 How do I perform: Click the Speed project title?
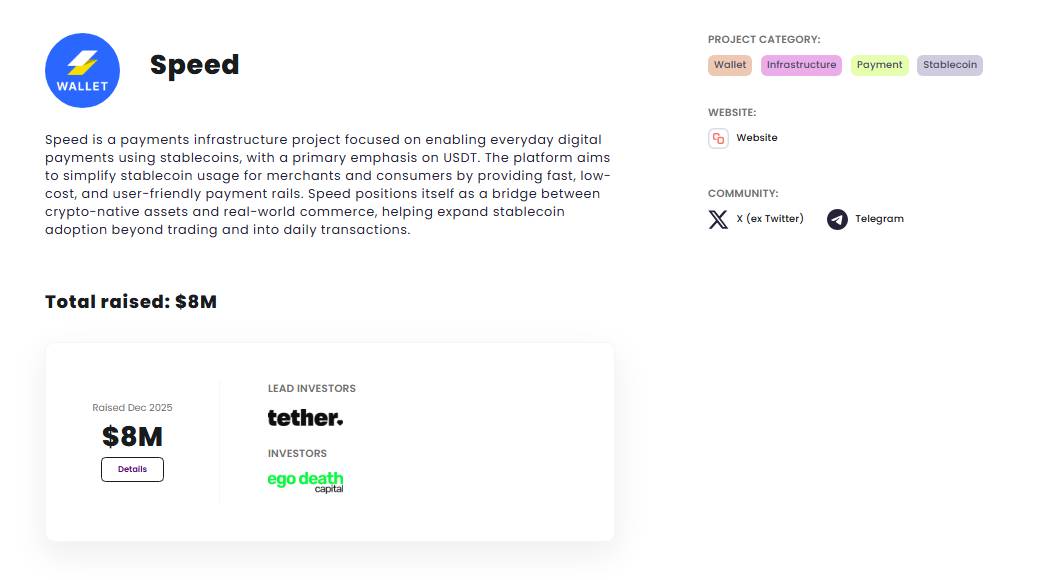(x=194, y=65)
